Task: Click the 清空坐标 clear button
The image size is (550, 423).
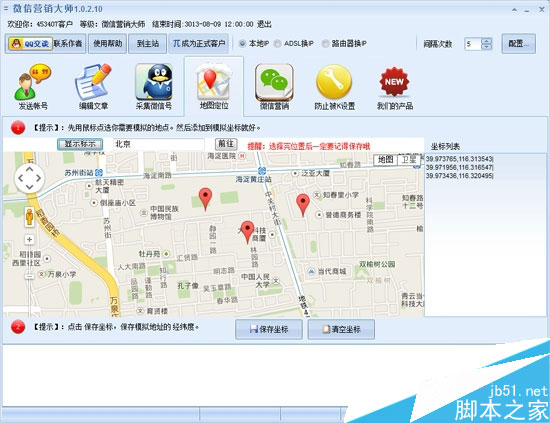Action: [341, 329]
